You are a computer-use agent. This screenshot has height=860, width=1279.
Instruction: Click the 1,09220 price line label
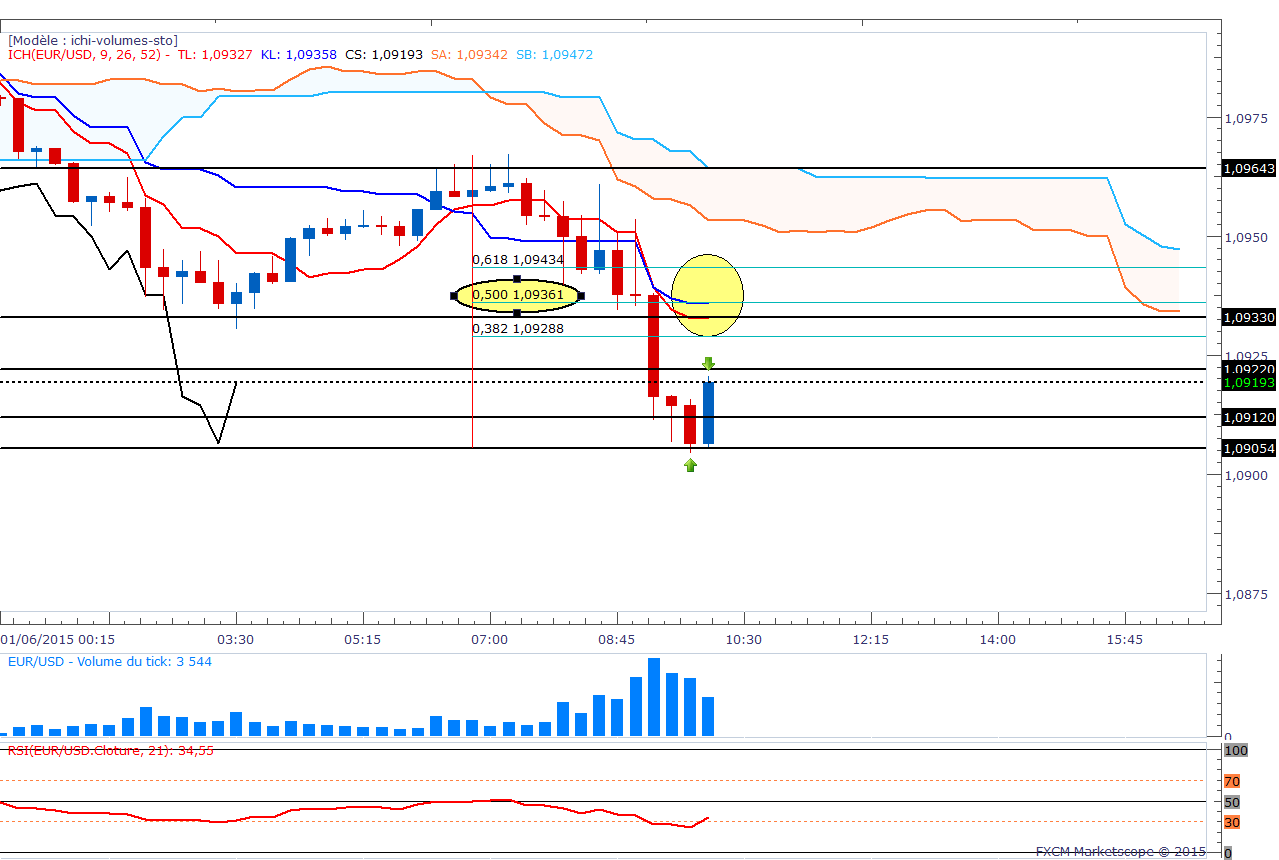tap(1249, 369)
